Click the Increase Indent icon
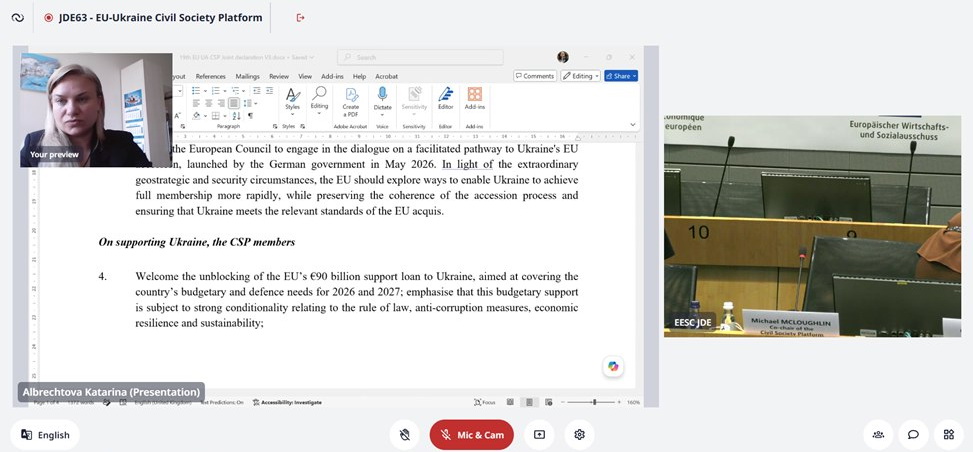Viewport: 973px width, 452px height. [269, 91]
